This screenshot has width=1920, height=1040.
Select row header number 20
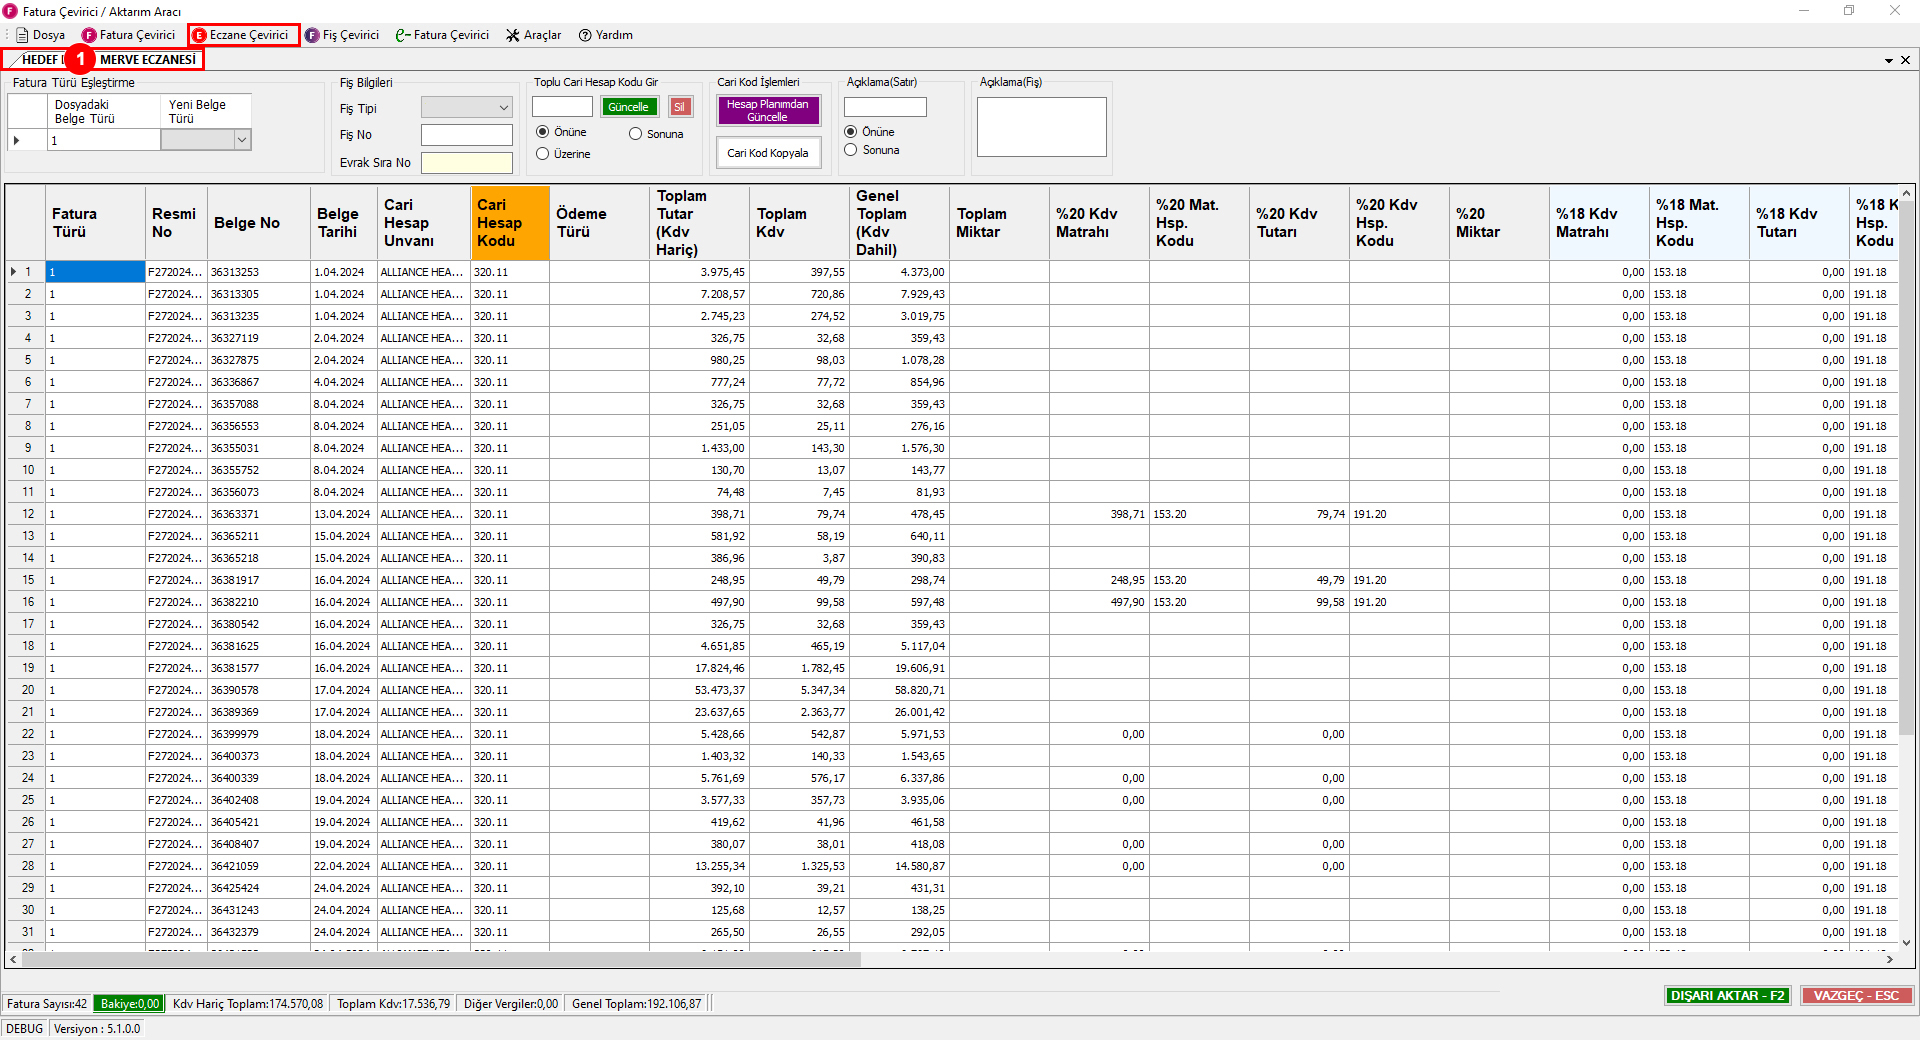(x=28, y=690)
